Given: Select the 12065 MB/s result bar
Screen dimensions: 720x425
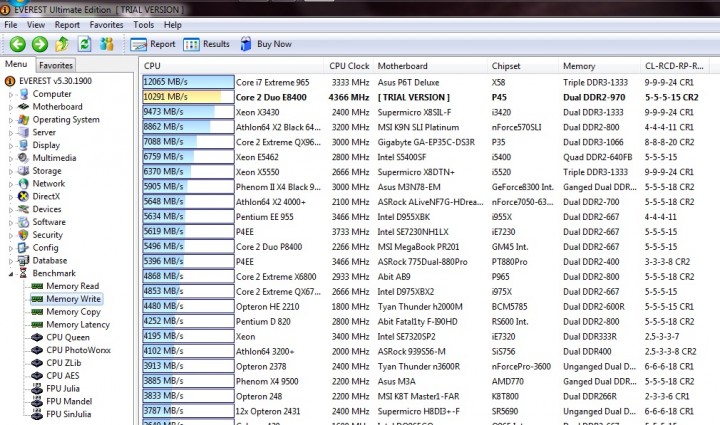Looking at the screenshot, I should [x=188, y=82].
